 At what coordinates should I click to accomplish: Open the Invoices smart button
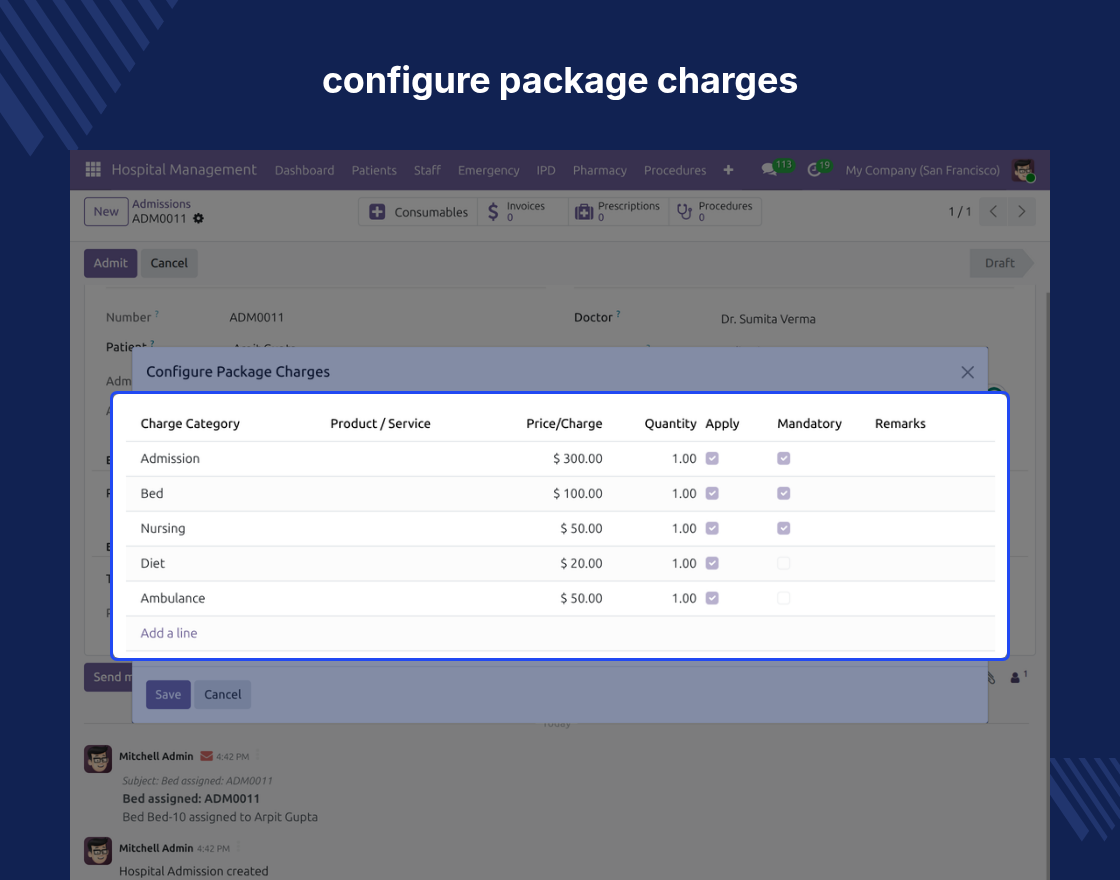[x=522, y=212]
